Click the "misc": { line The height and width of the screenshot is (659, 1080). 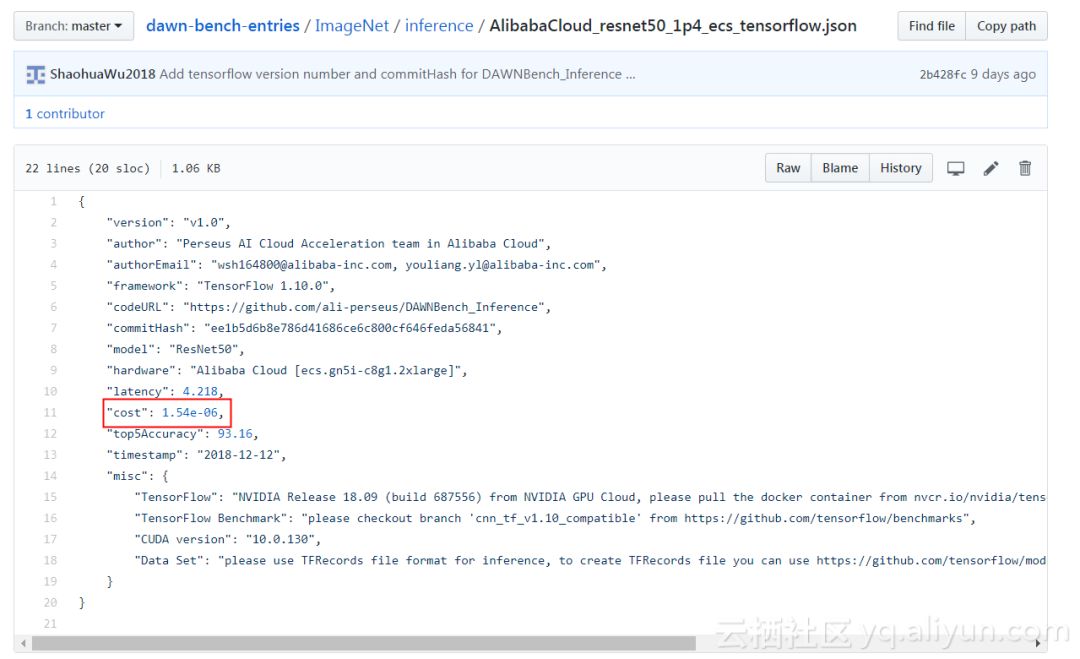pyautogui.click(x=137, y=476)
